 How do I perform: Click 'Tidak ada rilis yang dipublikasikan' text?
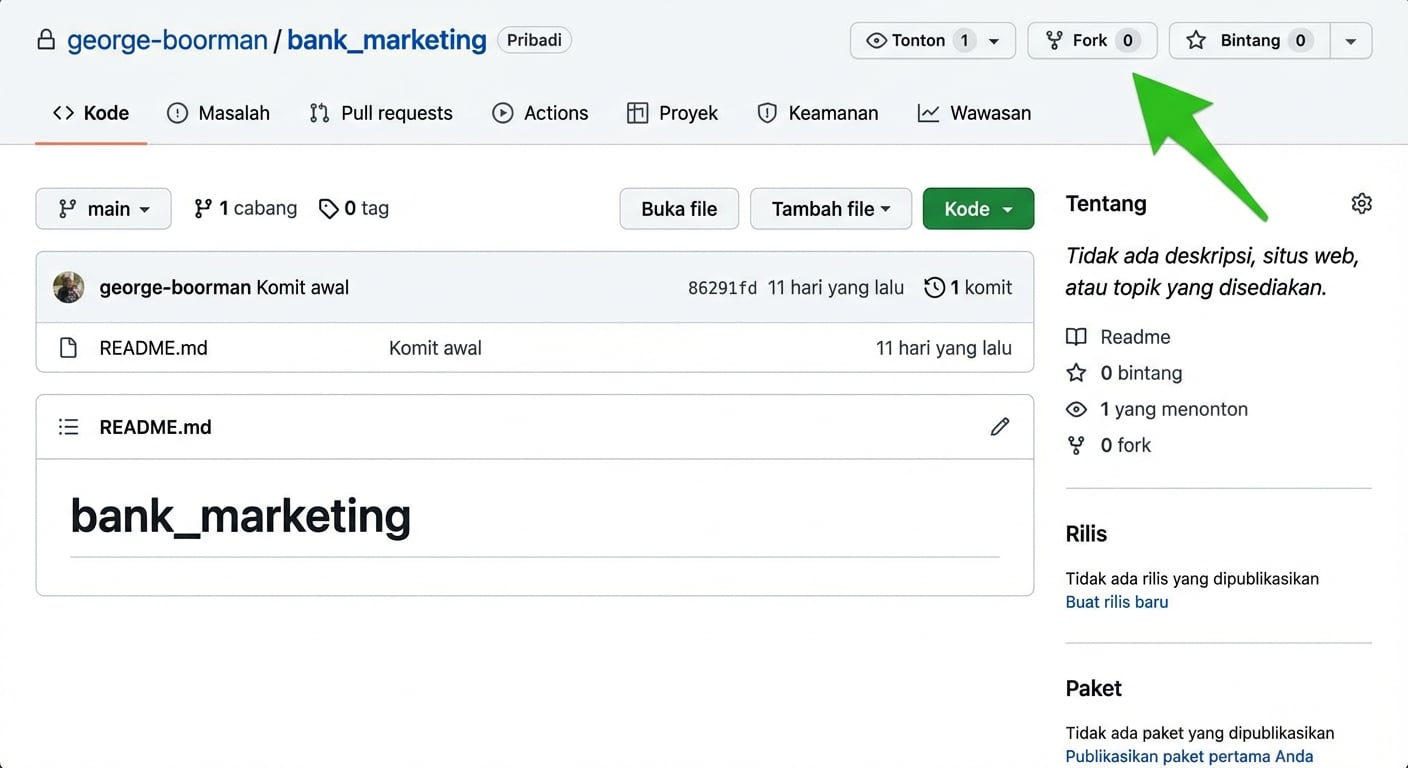1193,579
